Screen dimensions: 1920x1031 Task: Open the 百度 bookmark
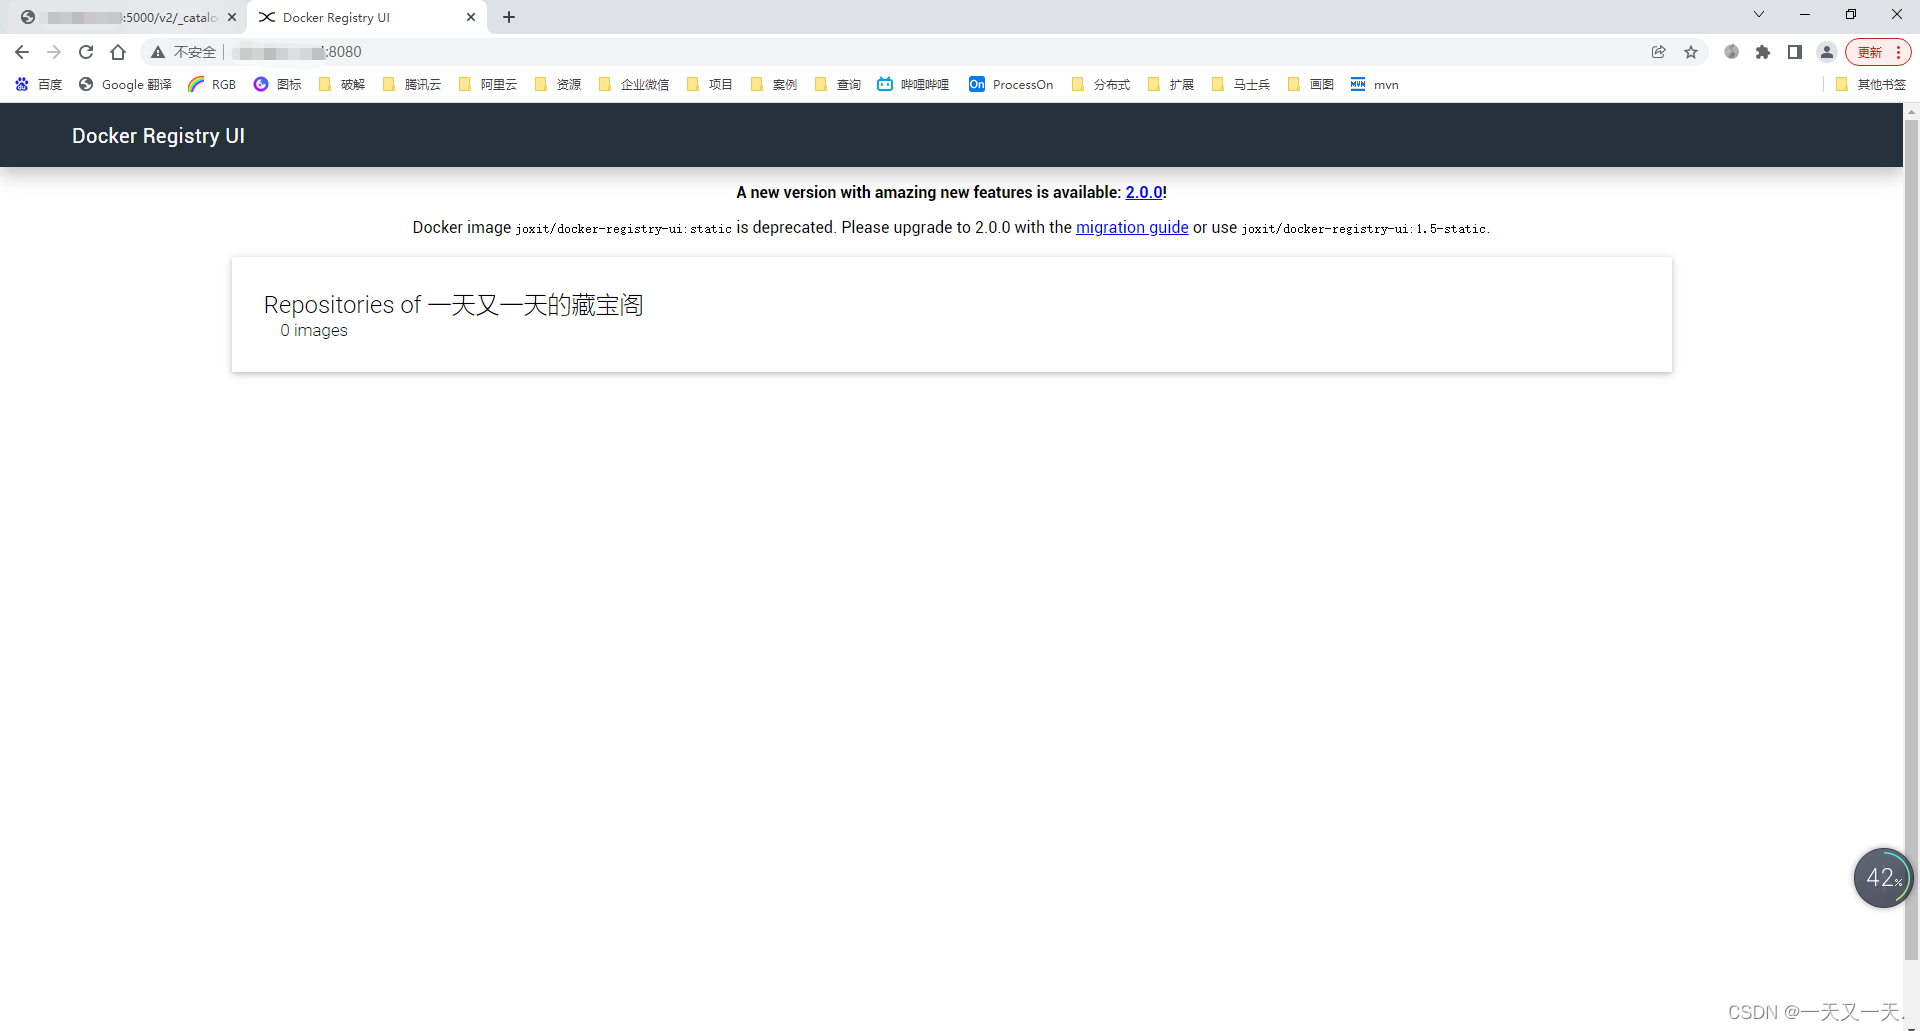[x=37, y=85]
